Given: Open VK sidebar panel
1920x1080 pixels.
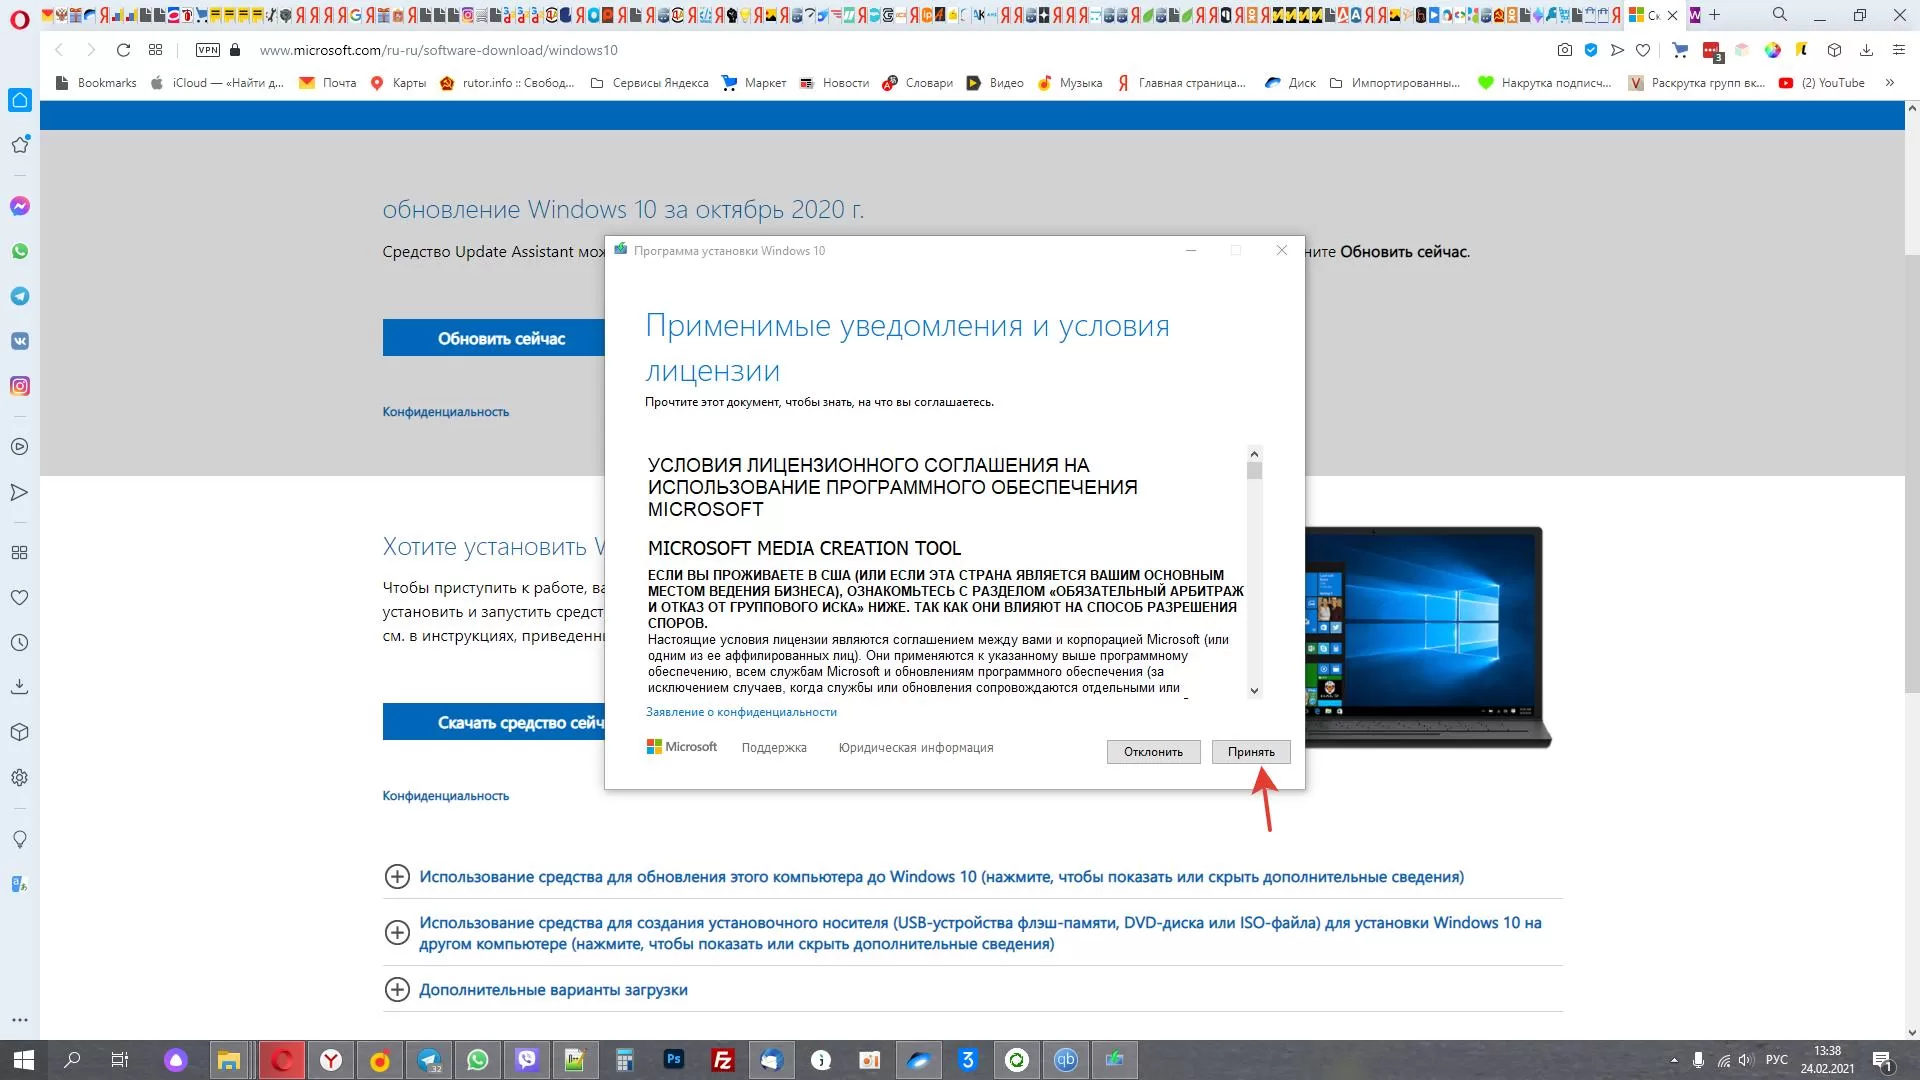Looking at the screenshot, I should pos(20,341).
